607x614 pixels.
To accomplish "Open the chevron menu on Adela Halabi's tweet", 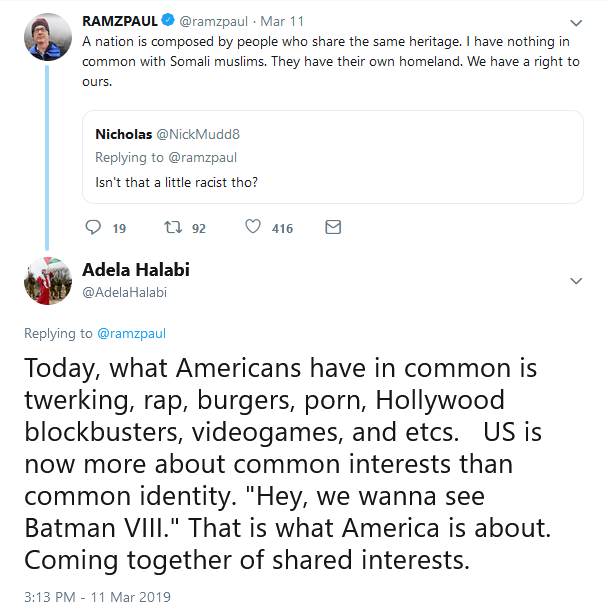I will [x=576, y=281].
